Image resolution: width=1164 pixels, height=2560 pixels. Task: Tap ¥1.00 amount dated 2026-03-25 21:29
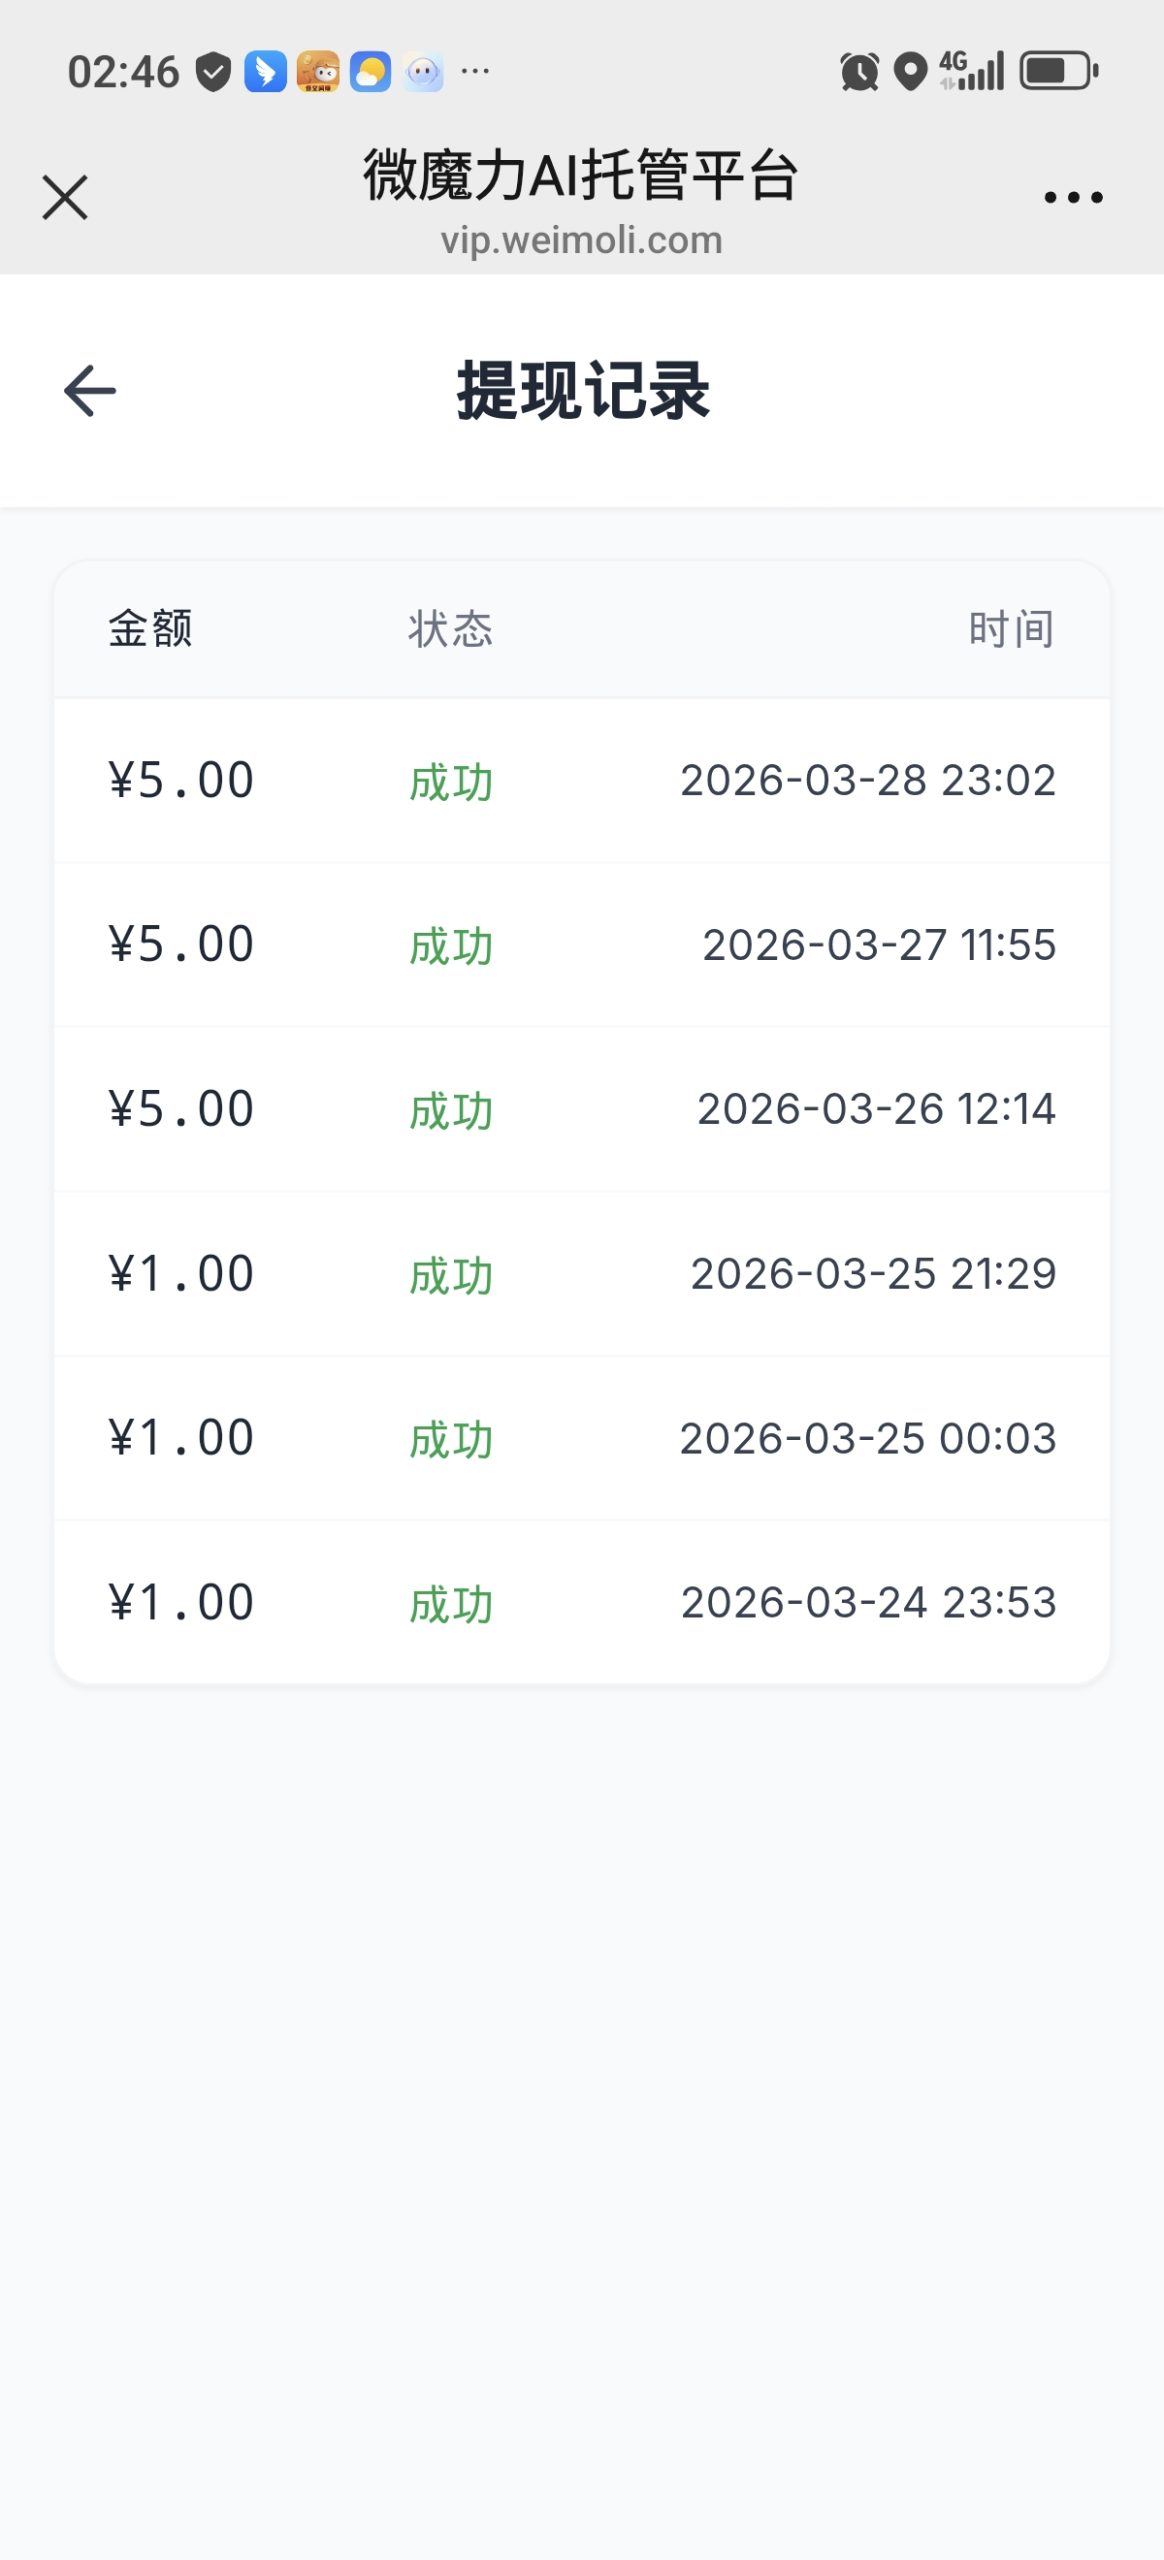point(181,1274)
